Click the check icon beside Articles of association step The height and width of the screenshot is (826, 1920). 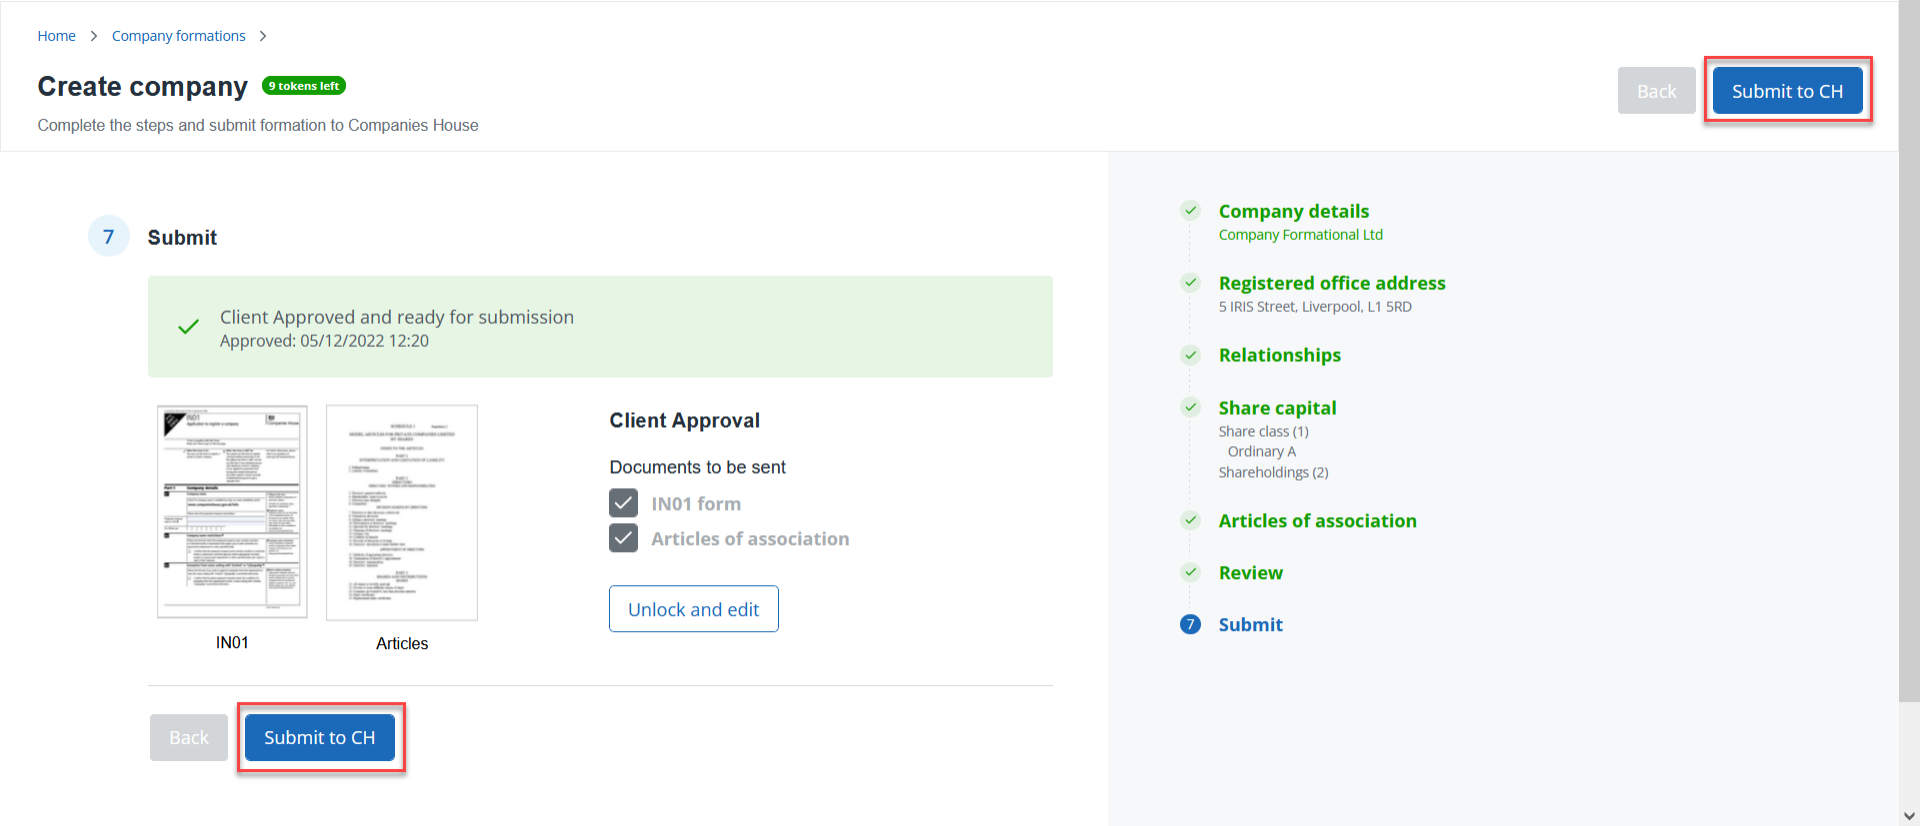tap(1190, 520)
